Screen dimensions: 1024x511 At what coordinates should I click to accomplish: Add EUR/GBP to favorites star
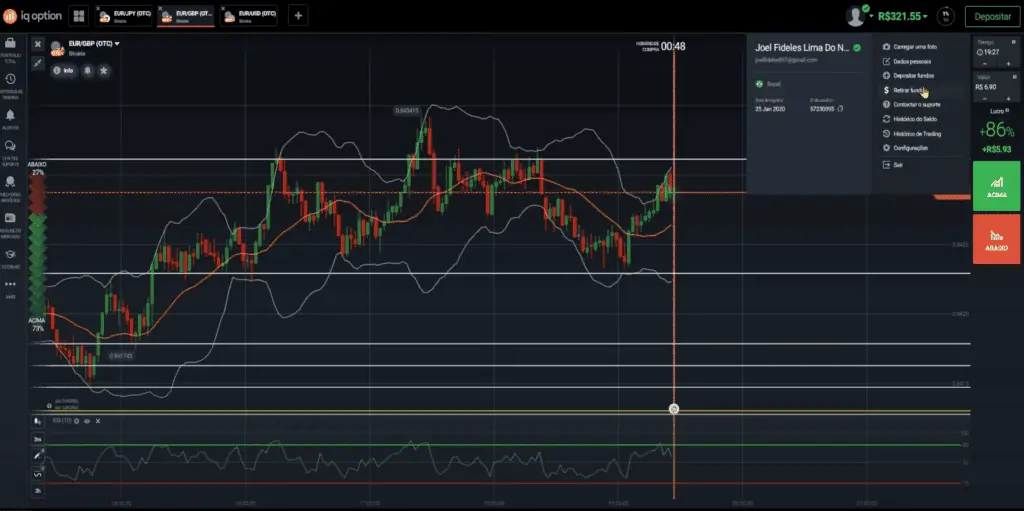[x=103, y=70]
